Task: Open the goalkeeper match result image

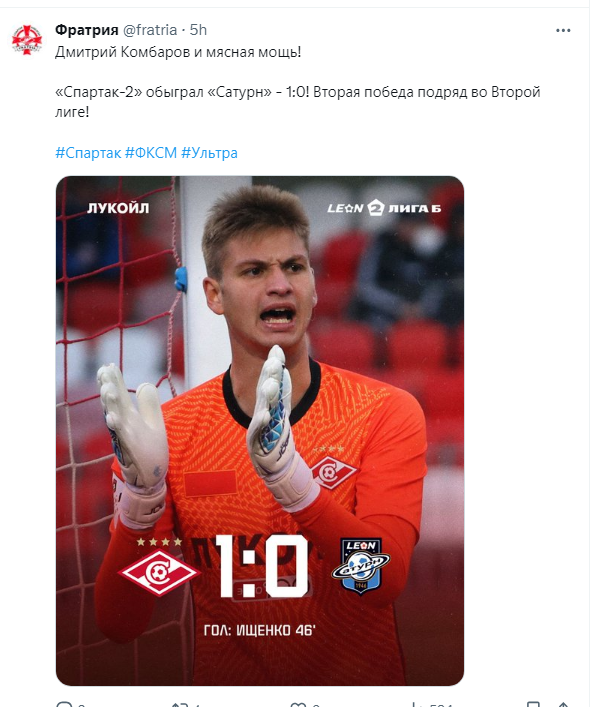Action: [260, 431]
